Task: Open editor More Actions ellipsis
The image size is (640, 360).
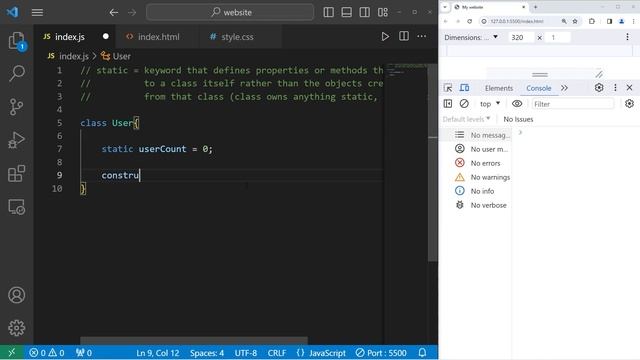Action: click(x=422, y=36)
